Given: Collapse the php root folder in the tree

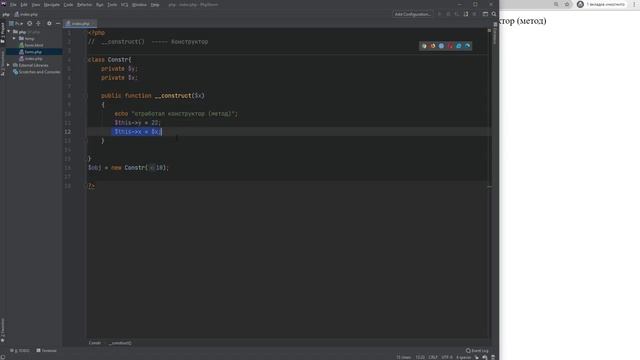Looking at the screenshot, I should click(9, 32).
